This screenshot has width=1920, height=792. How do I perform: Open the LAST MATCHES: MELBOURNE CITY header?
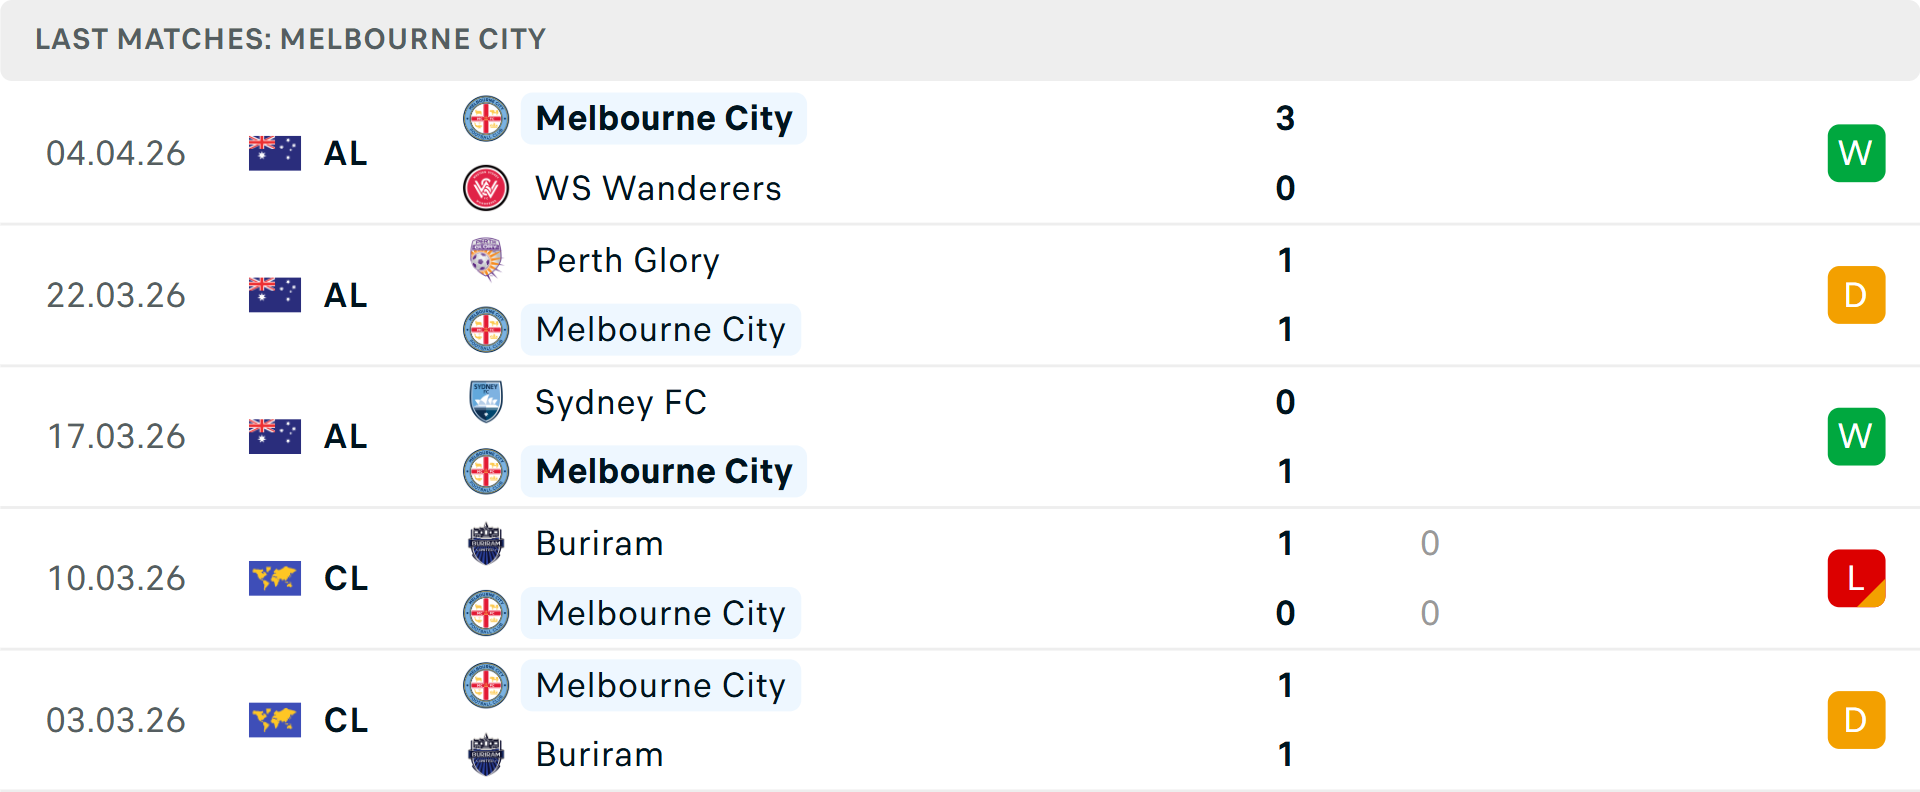(x=290, y=40)
